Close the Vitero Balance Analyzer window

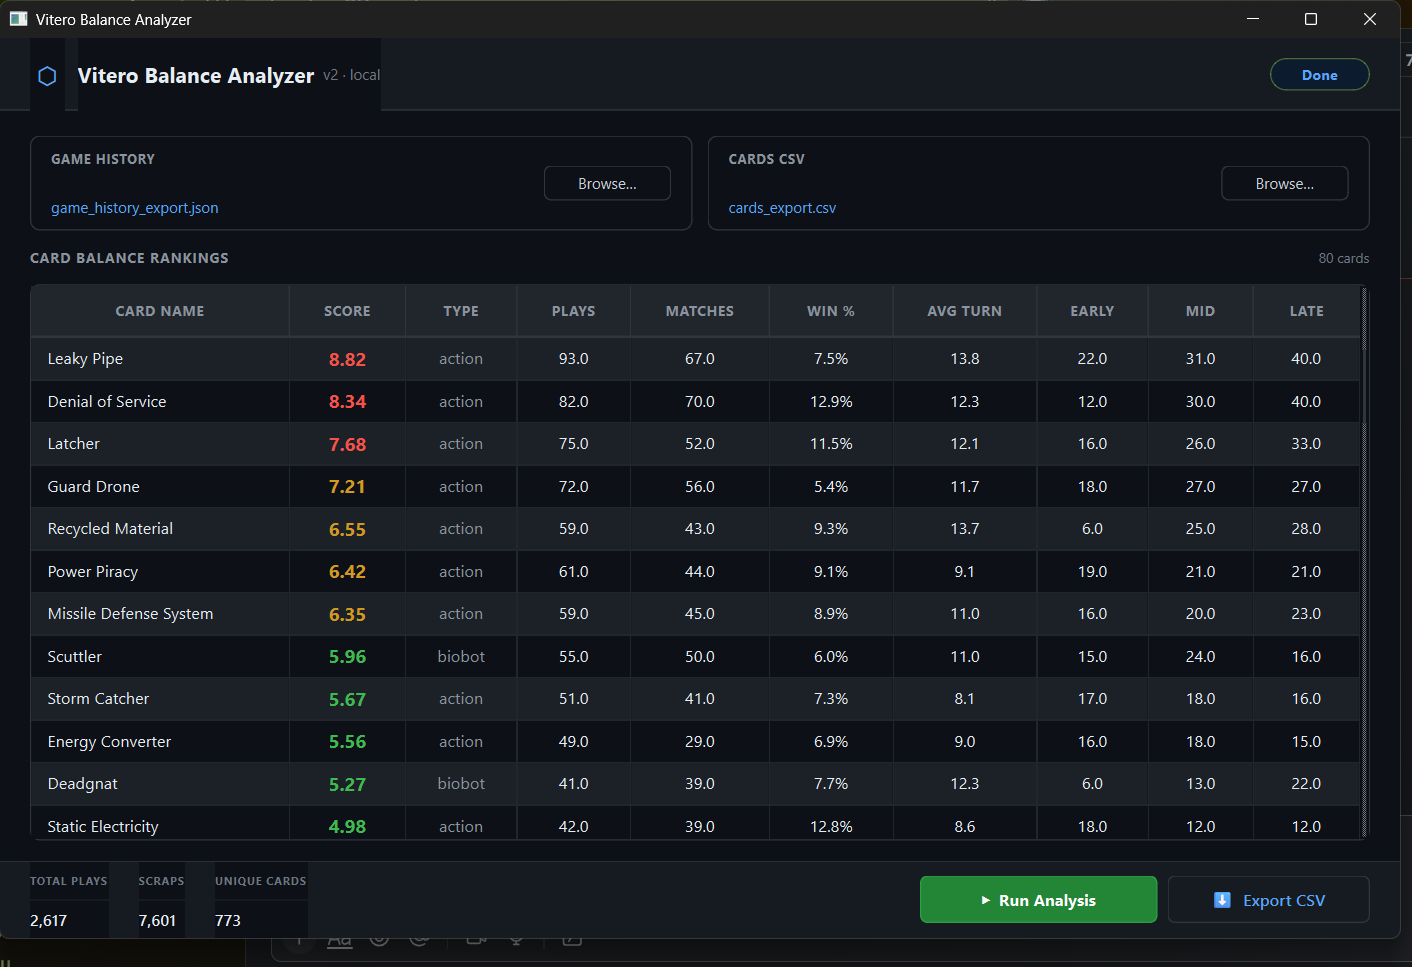1370,19
